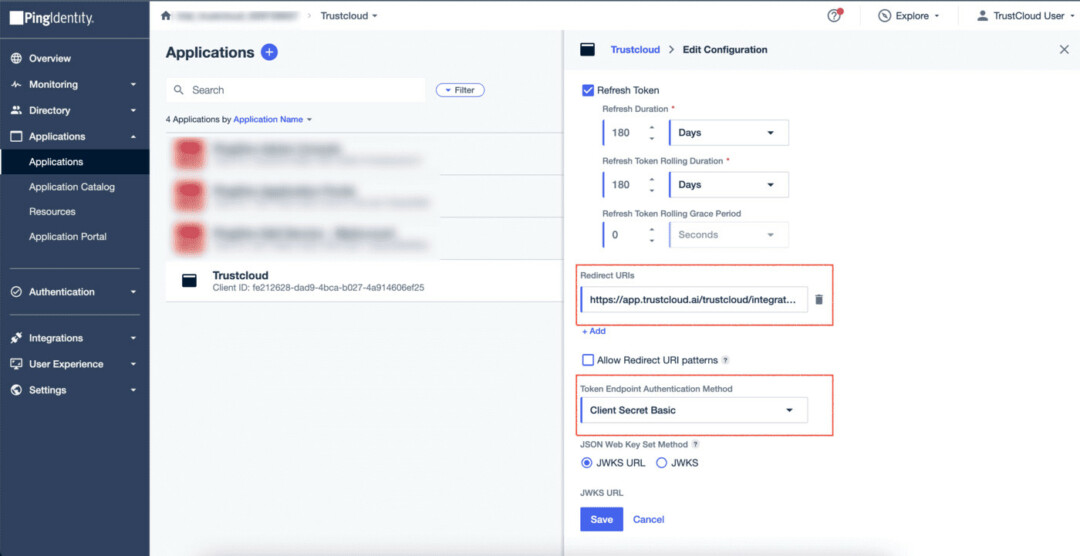1080x556 pixels.
Task: Click the Monitoring pulse icon
Action: point(17,84)
